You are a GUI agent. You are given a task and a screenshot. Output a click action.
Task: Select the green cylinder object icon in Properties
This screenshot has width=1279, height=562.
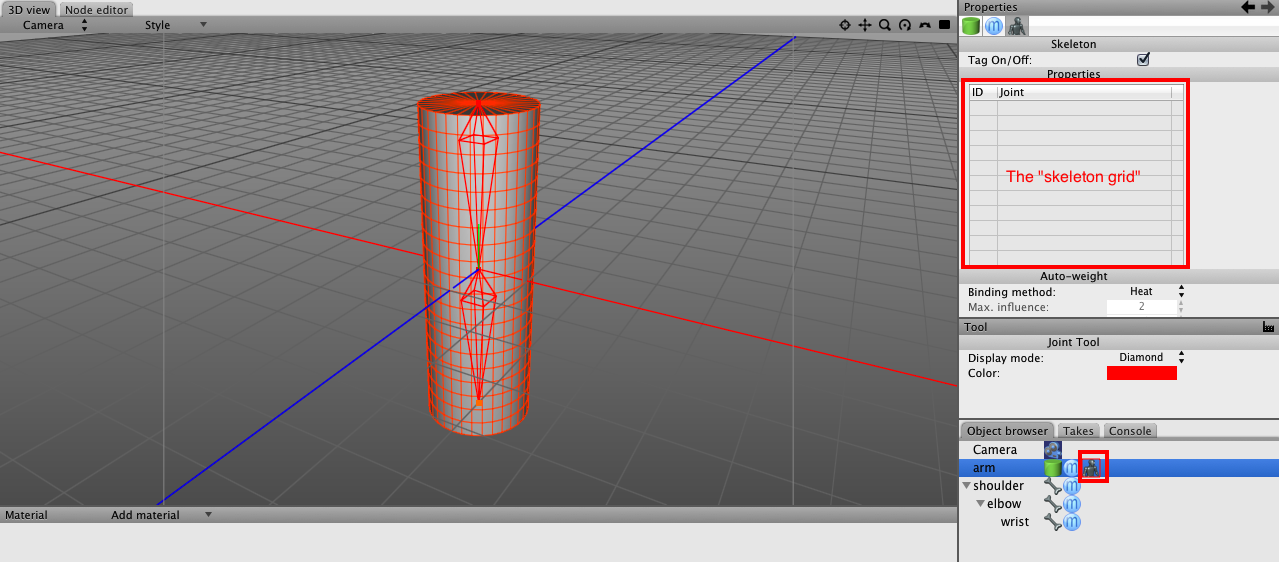(x=973, y=27)
